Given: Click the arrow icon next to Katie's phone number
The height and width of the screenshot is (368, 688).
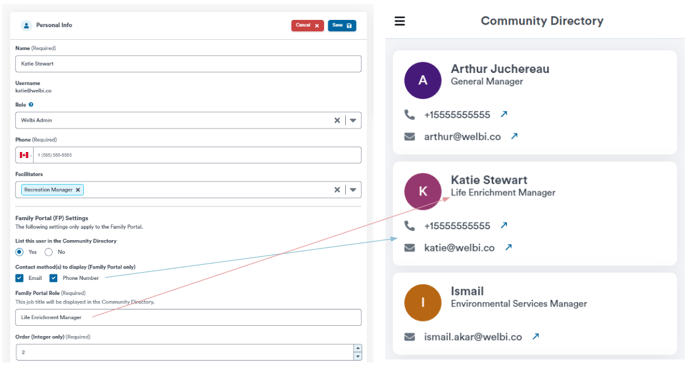Looking at the screenshot, I should (x=504, y=225).
